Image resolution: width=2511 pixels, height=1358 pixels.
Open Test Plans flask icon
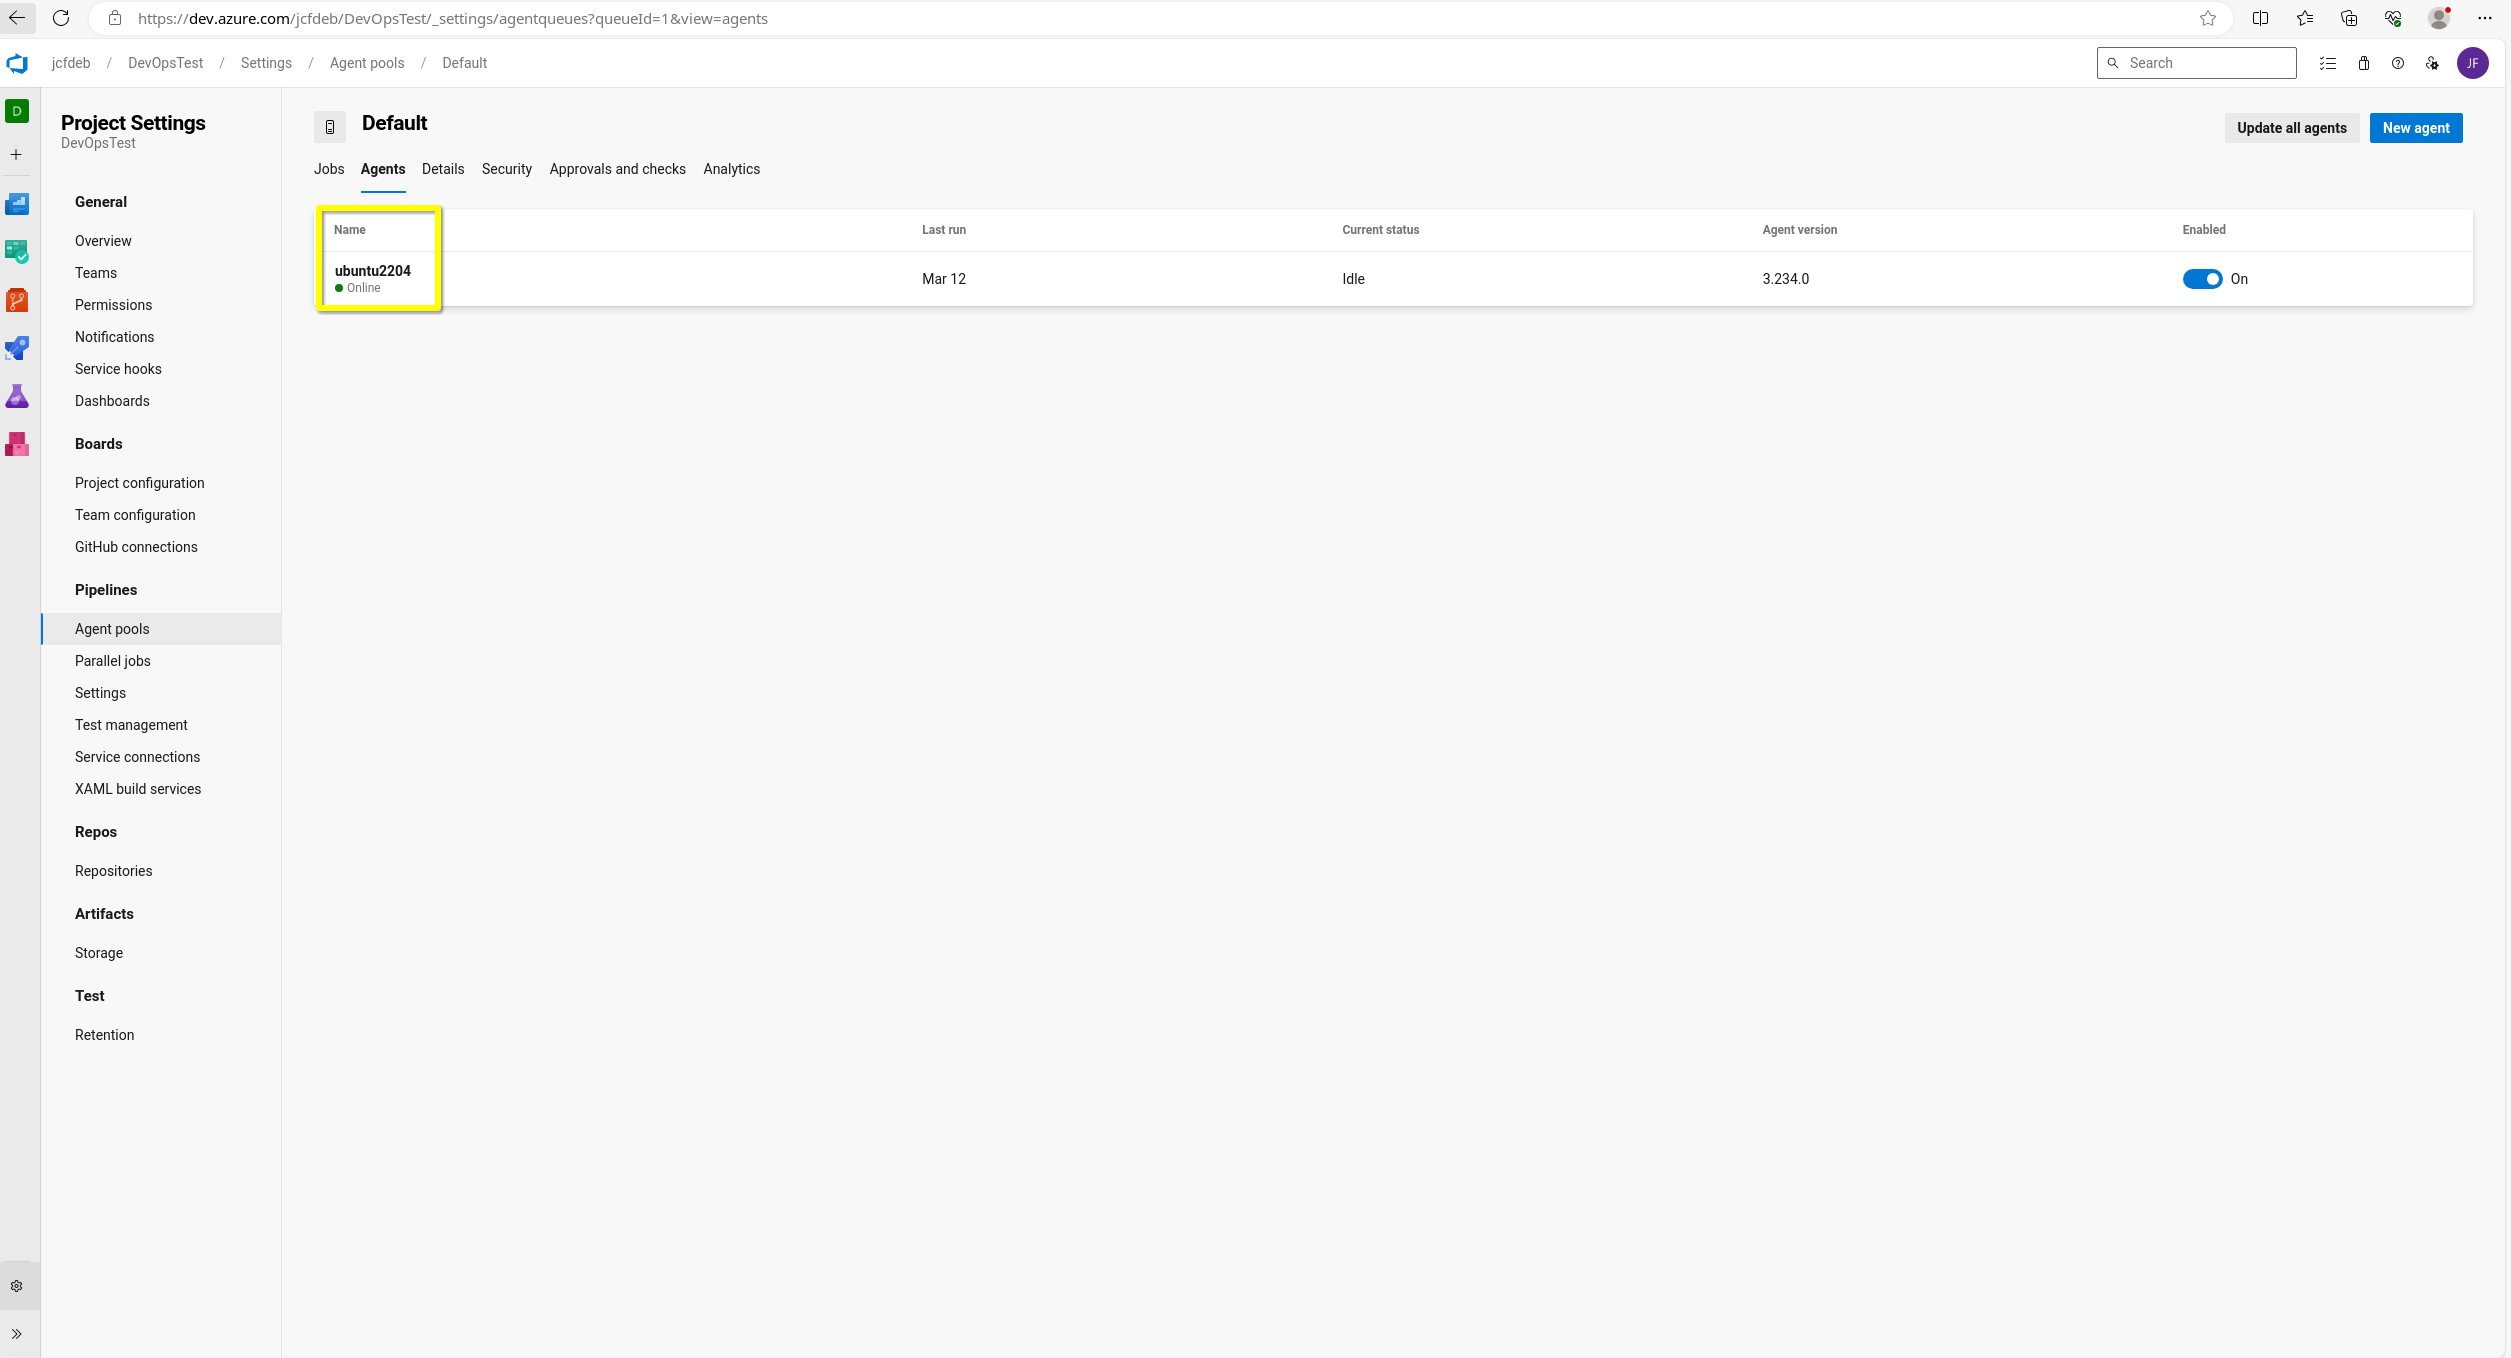click(17, 396)
